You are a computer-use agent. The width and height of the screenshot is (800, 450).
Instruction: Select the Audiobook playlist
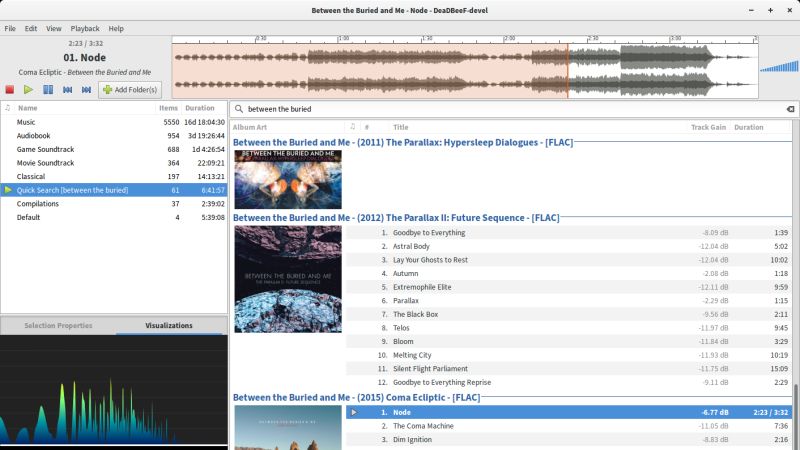[114, 136]
